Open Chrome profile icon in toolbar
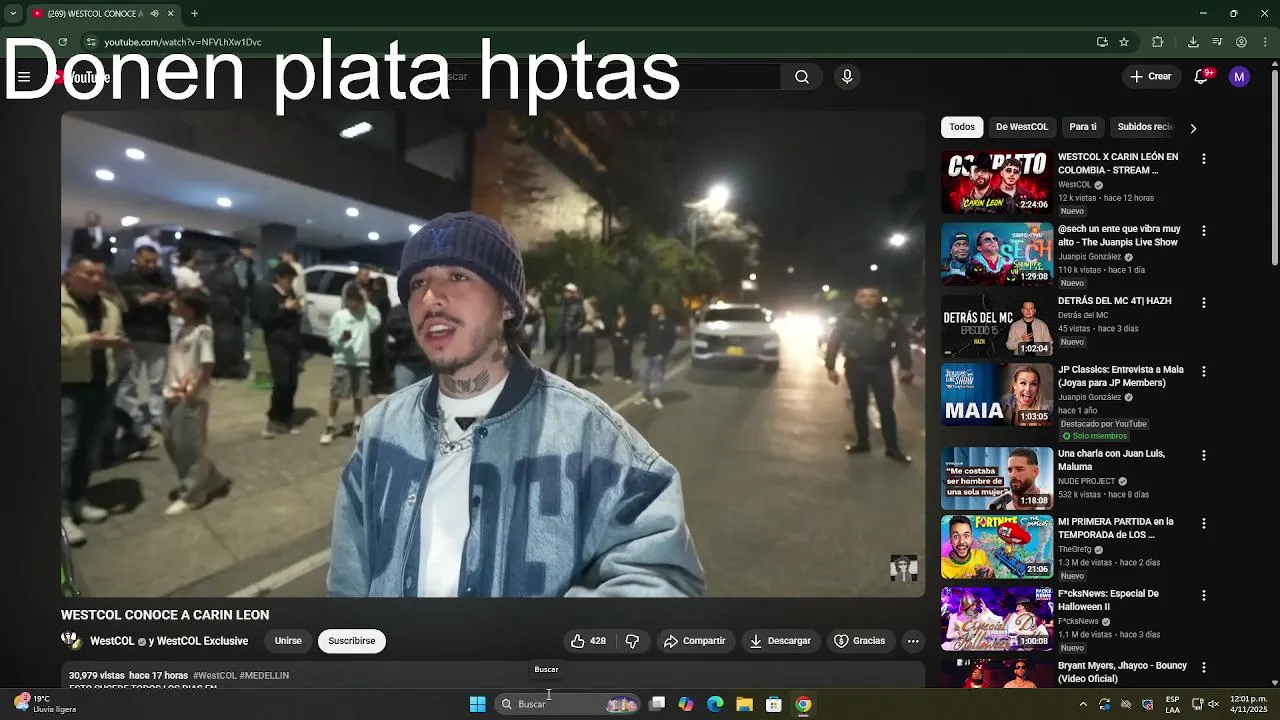This screenshot has height=720, width=1280. [1241, 42]
